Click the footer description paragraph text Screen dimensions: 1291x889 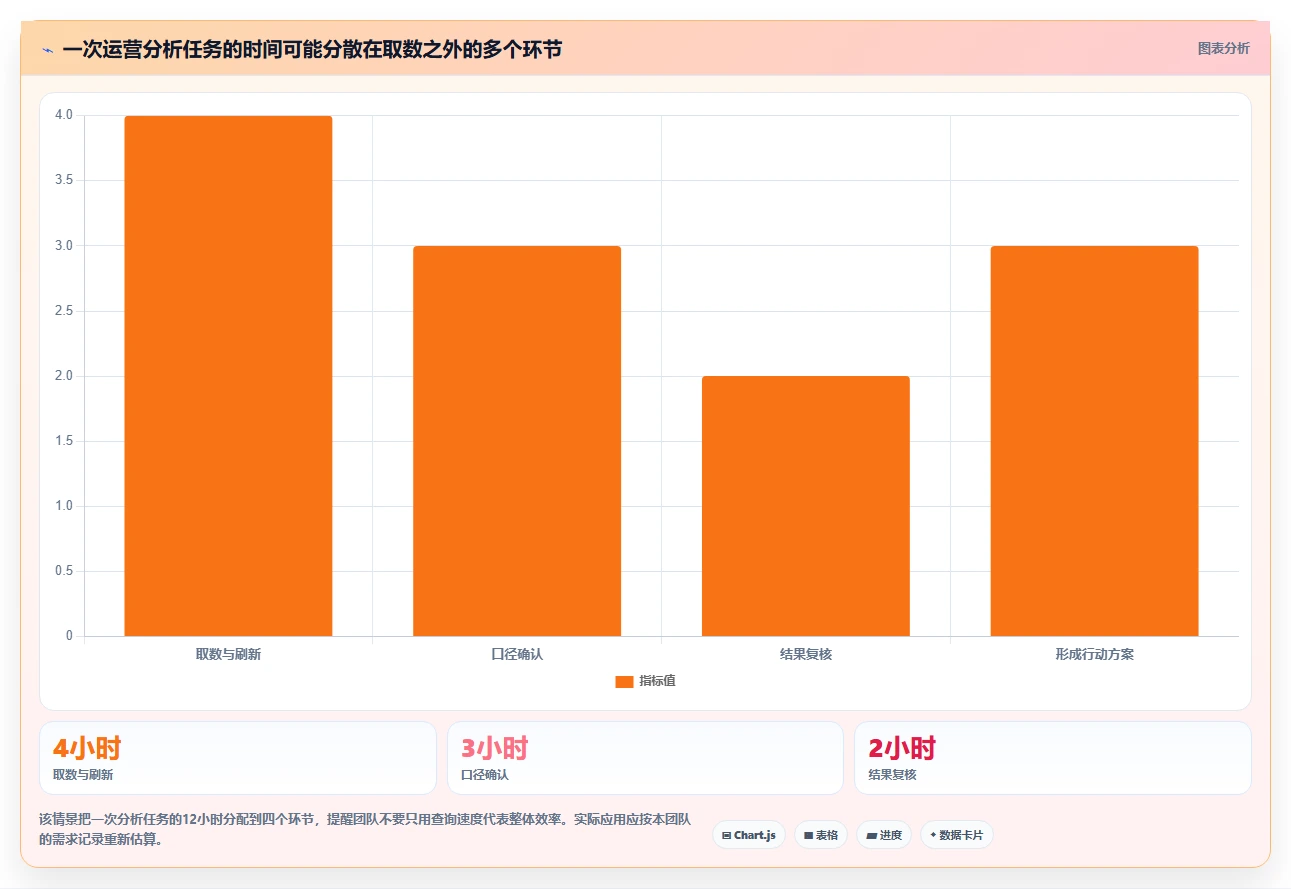click(365, 829)
